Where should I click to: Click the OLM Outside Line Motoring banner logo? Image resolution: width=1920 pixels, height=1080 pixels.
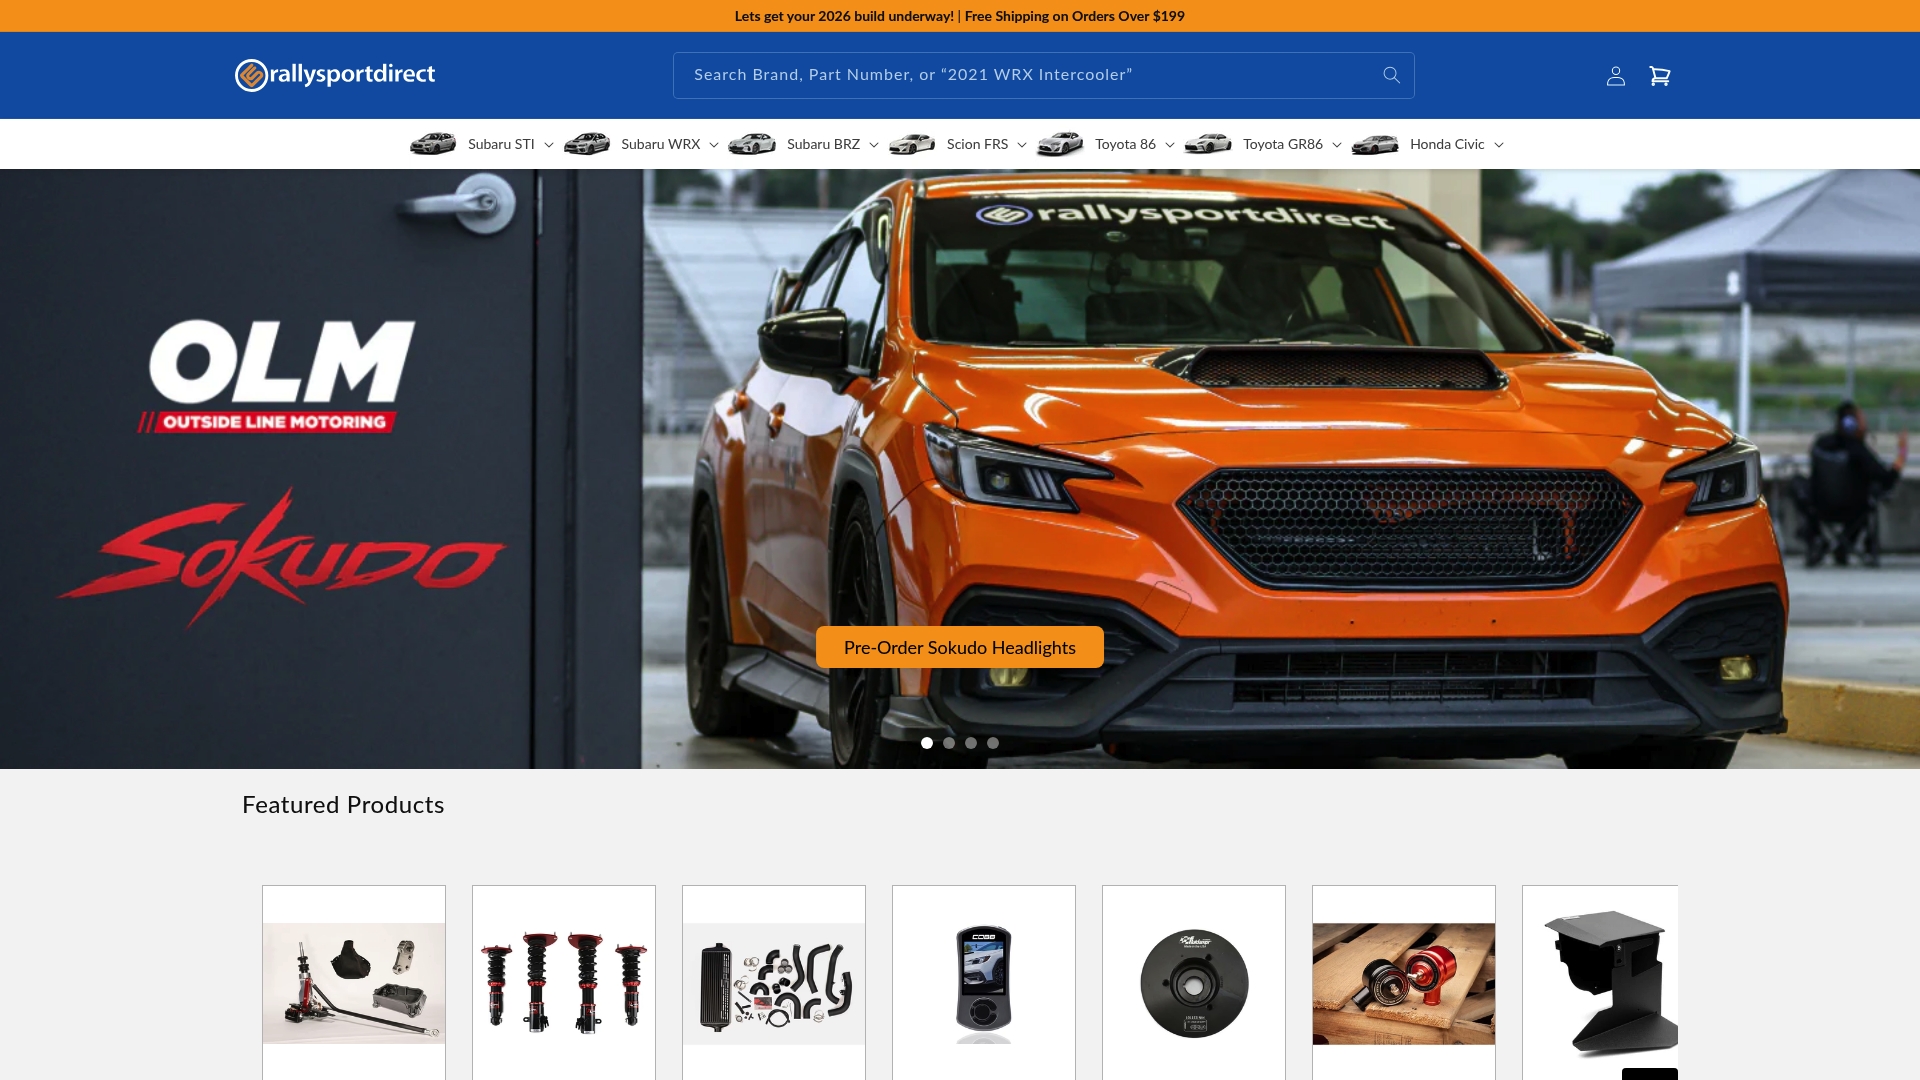pos(277,376)
